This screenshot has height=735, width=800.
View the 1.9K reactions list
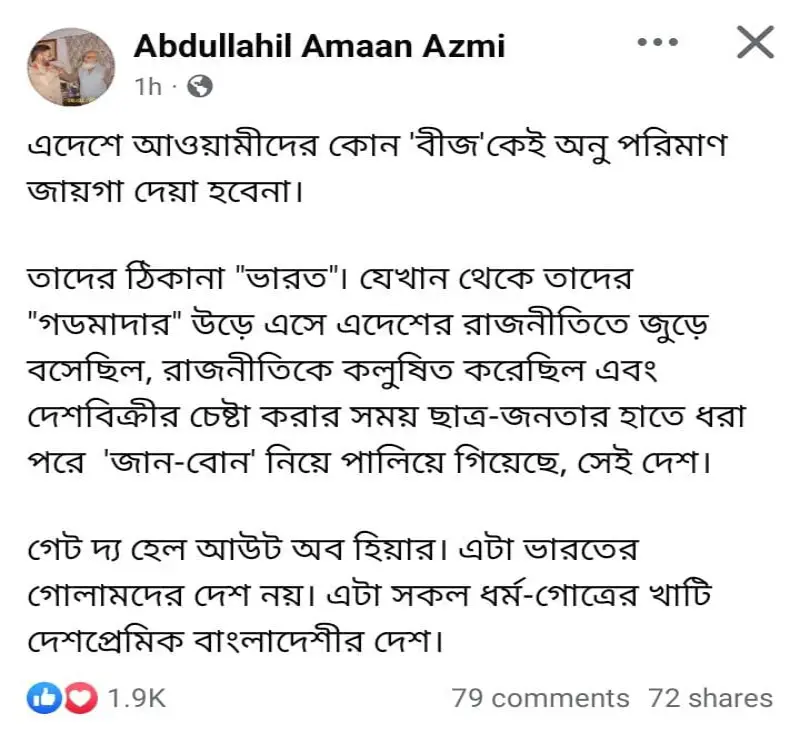coord(136,698)
